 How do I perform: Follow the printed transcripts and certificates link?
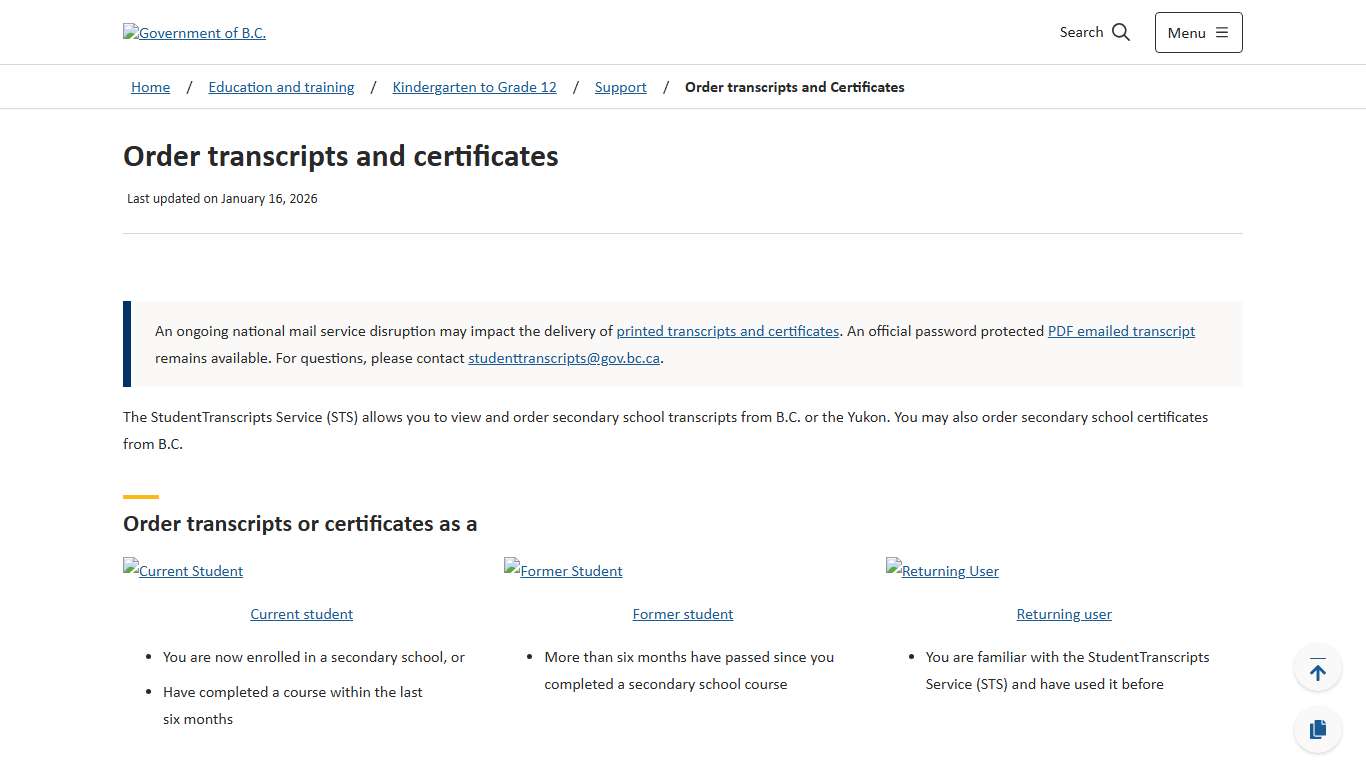(727, 331)
